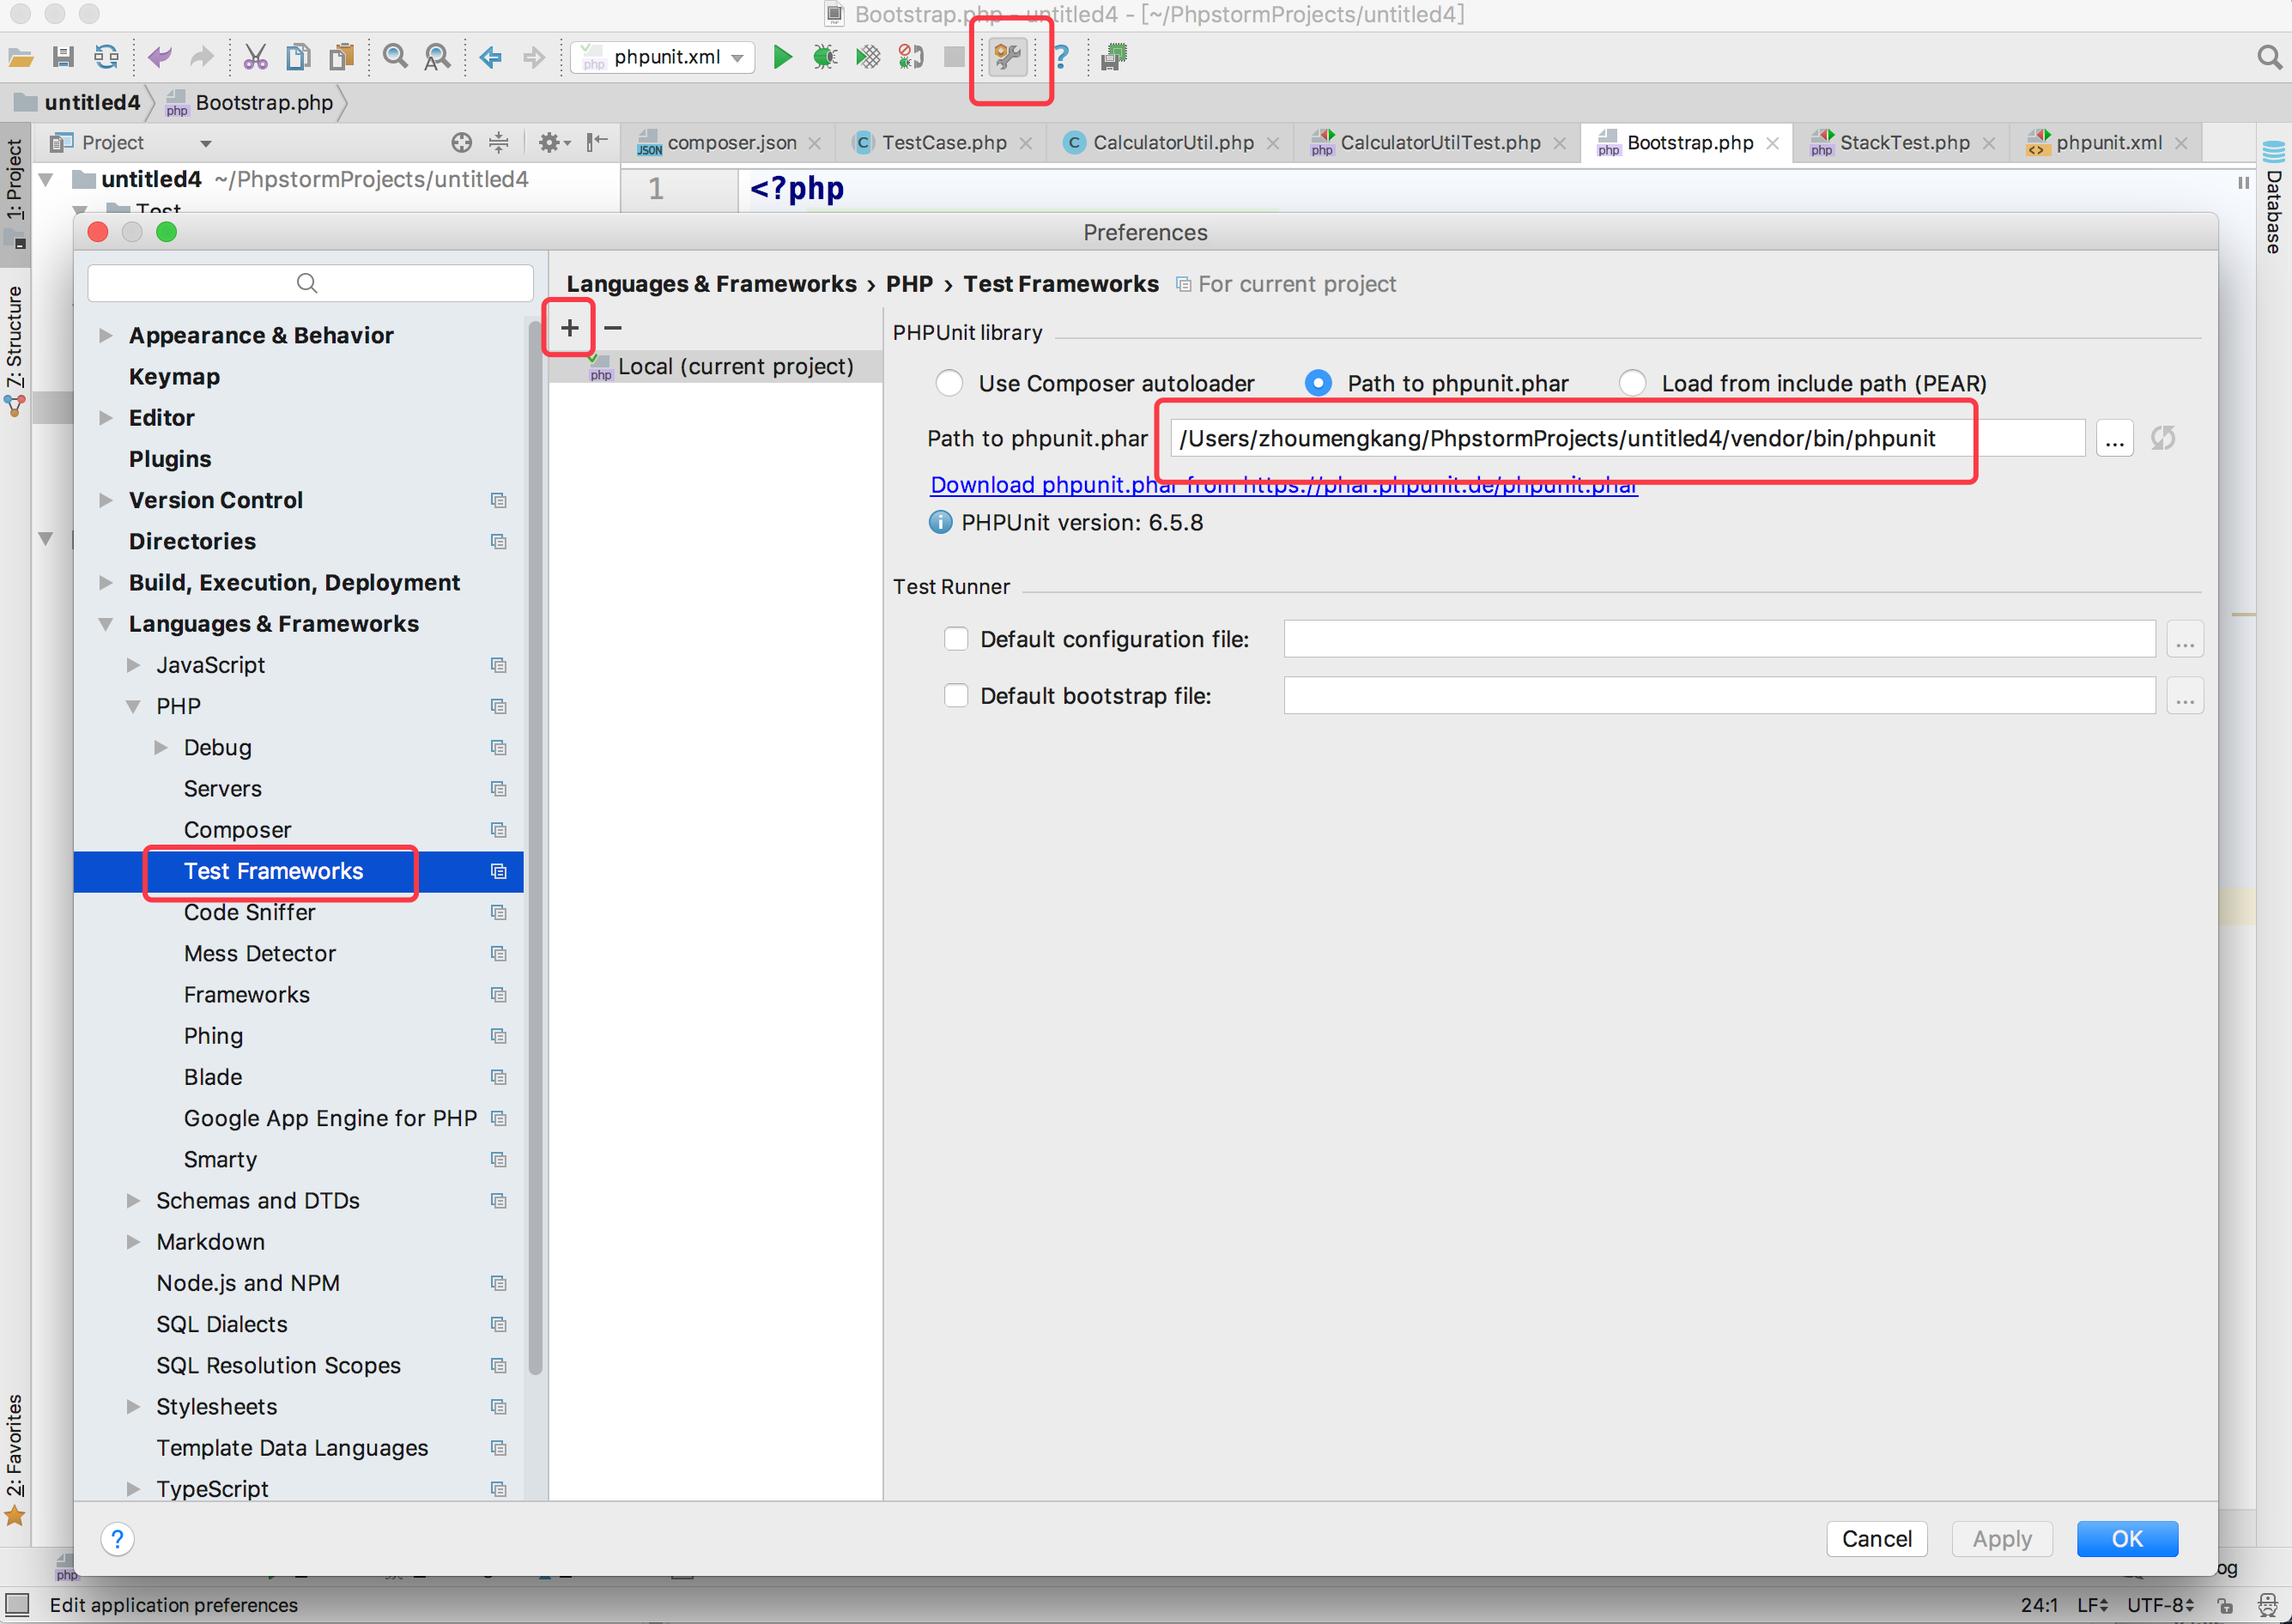Image resolution: width=2292 pixels, height=1624 pixels.
Task: Enable the Default configuration file checkbox
Action: coord(956,639)
